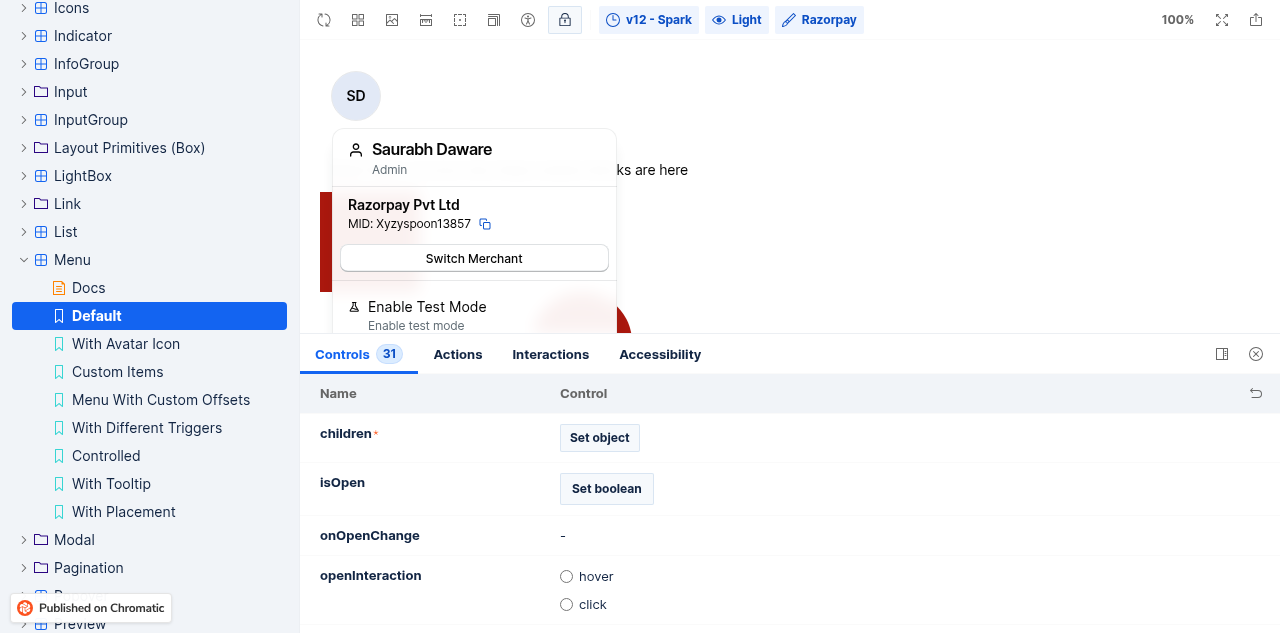Copy the MID with the copy icon

[x=485, y=224]
